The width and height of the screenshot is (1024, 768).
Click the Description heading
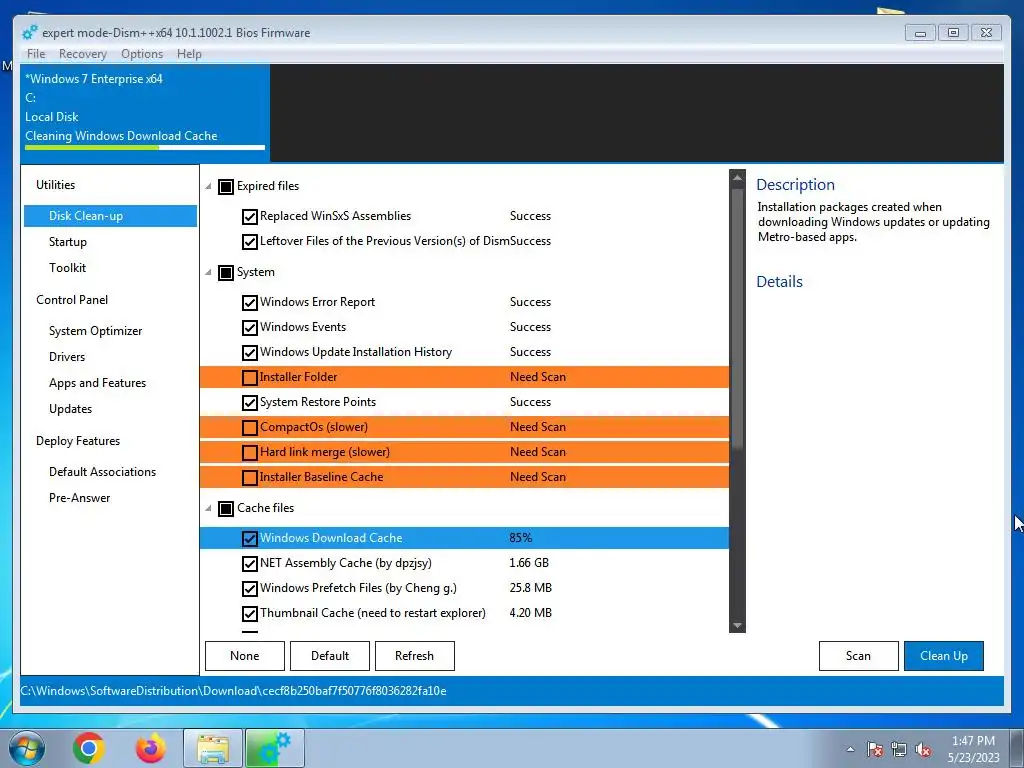click(795, 185)
